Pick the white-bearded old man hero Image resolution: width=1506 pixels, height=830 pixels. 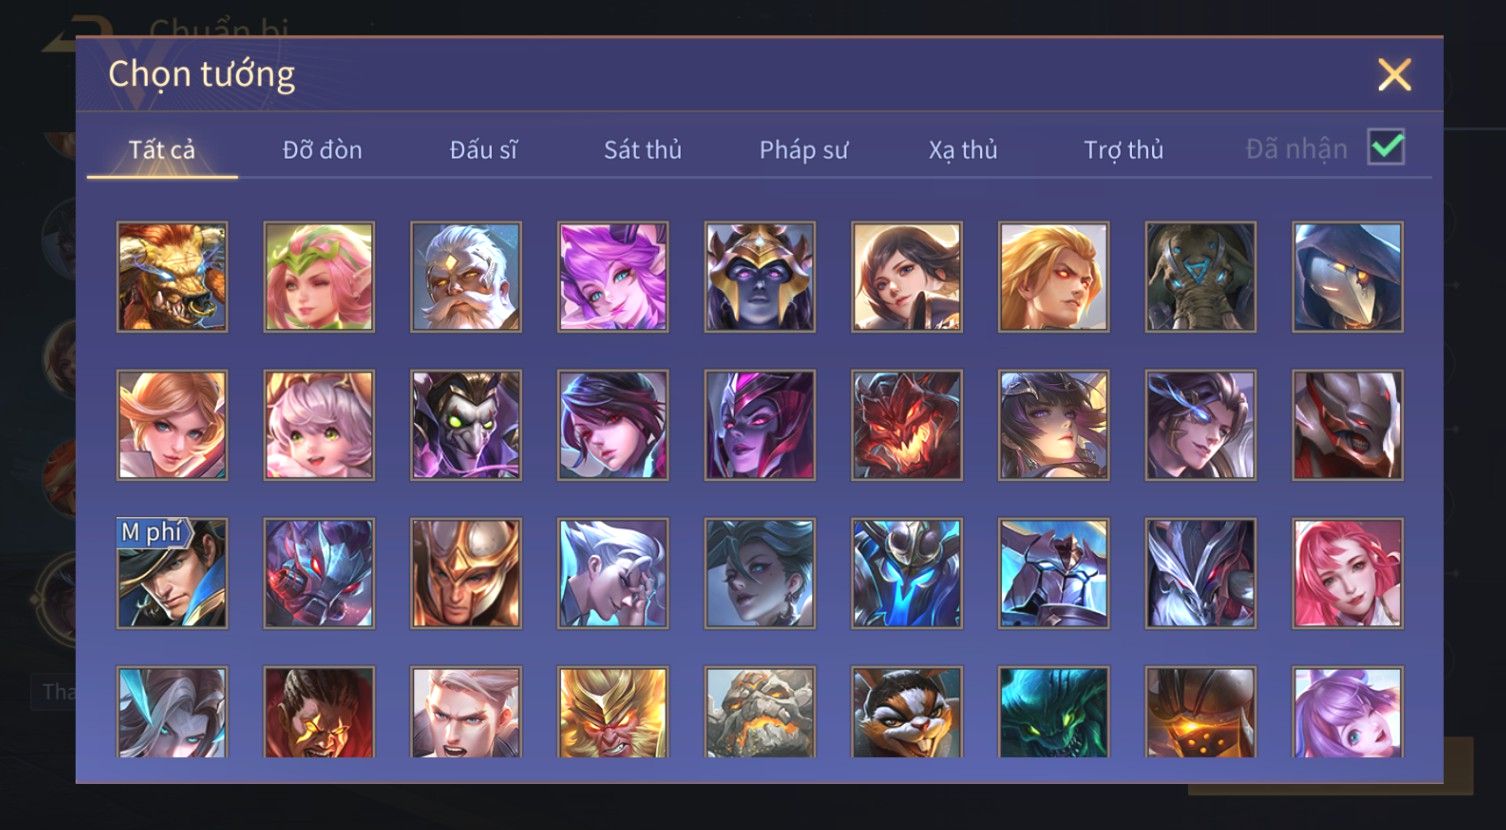coord(466,277)
